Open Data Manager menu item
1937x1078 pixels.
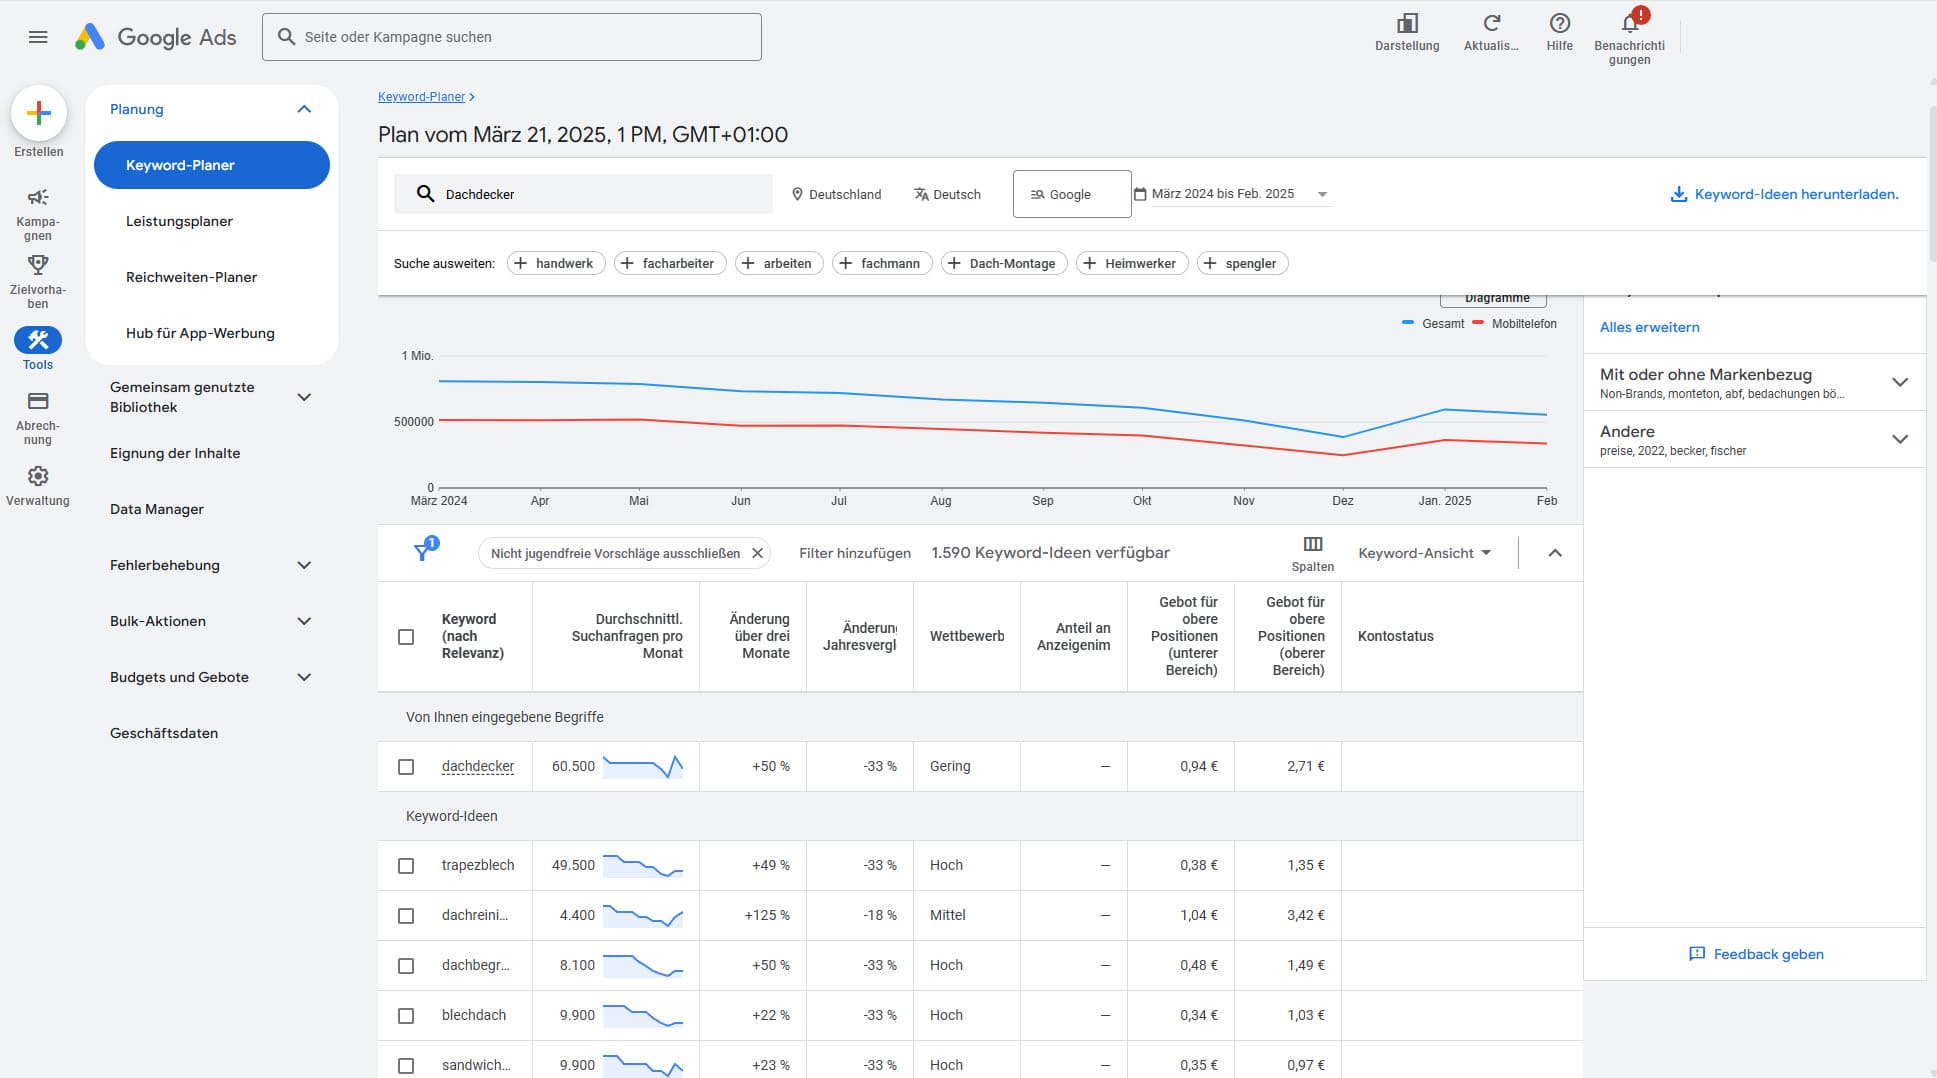[x=157, y=509]
